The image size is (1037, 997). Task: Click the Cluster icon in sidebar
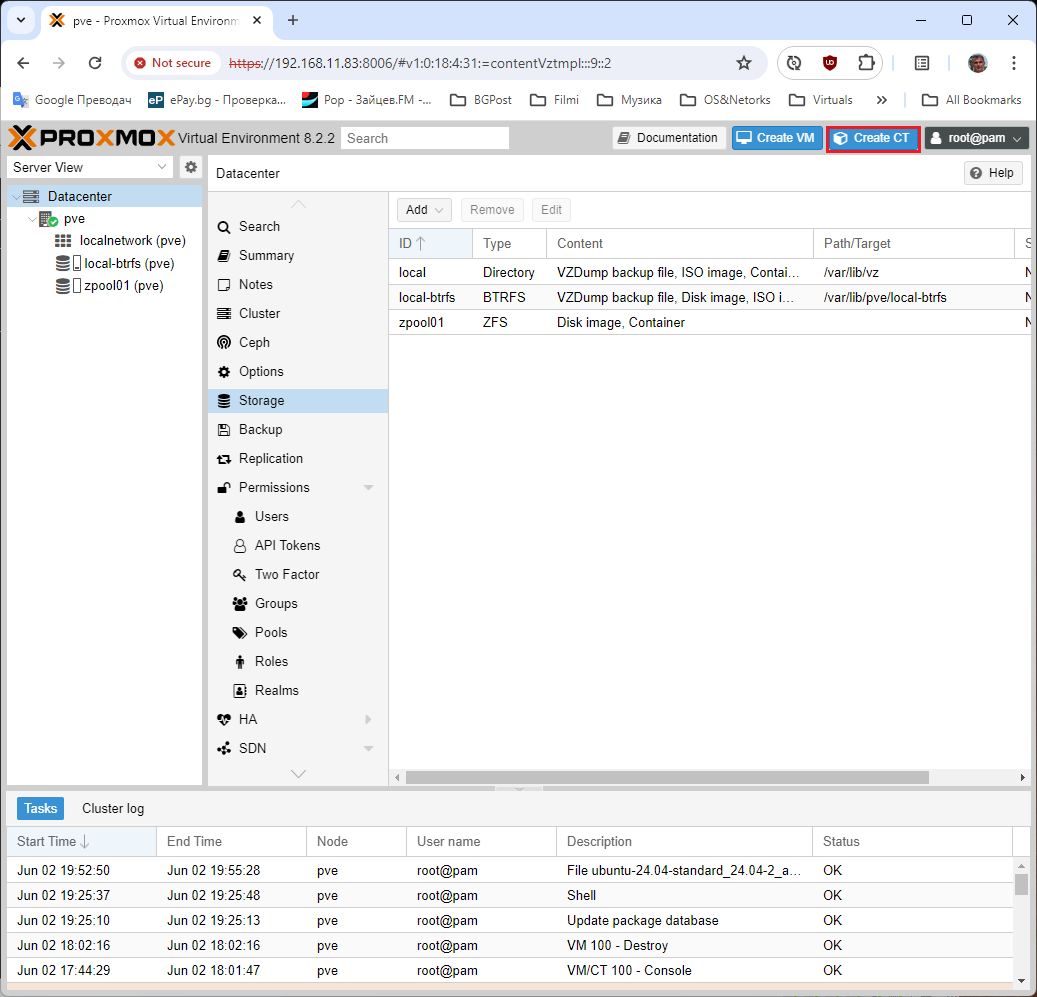[224, 313]
